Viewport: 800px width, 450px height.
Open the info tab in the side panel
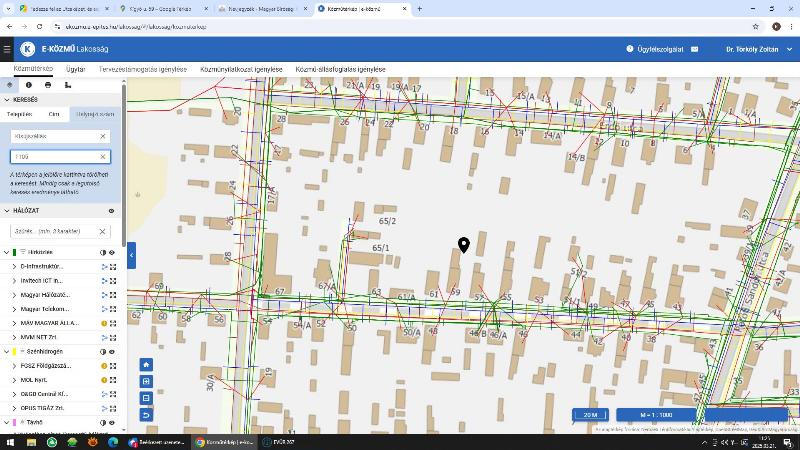(x=29, y=85)
